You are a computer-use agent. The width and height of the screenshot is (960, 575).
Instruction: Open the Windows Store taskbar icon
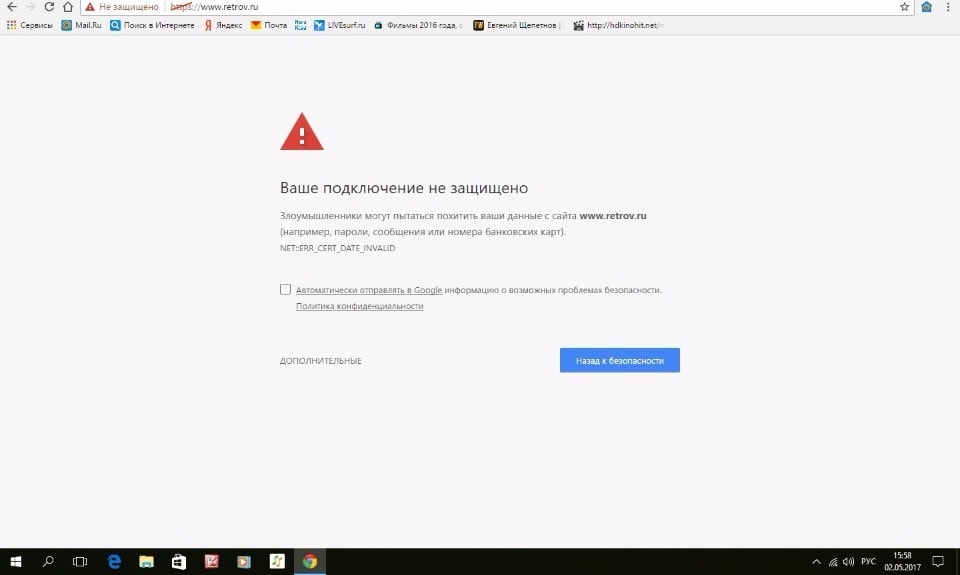(x=179, y=562)
